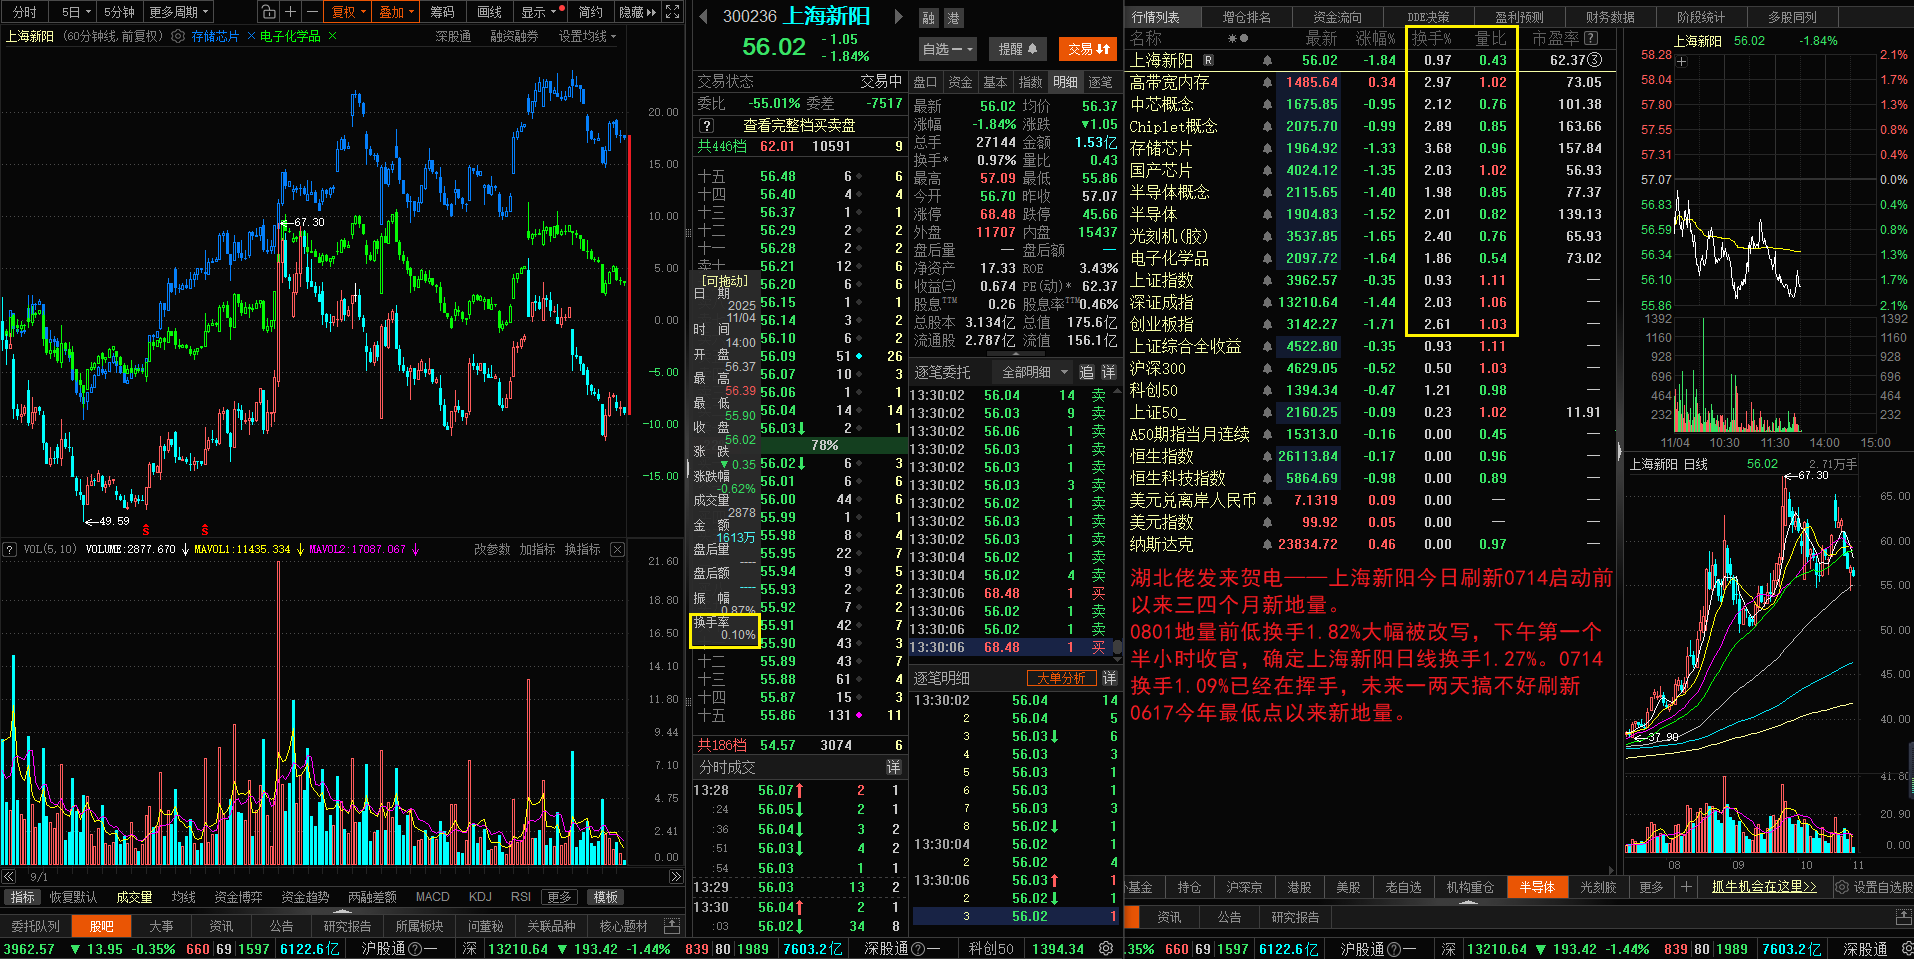Close the VOL indicator panel
Screen dimensions: 1914x959
(x=618, y=549)
